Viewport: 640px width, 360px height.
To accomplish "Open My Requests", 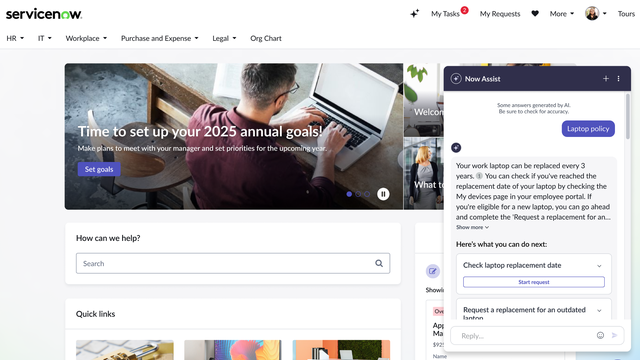I will click(x=500, y=14).
